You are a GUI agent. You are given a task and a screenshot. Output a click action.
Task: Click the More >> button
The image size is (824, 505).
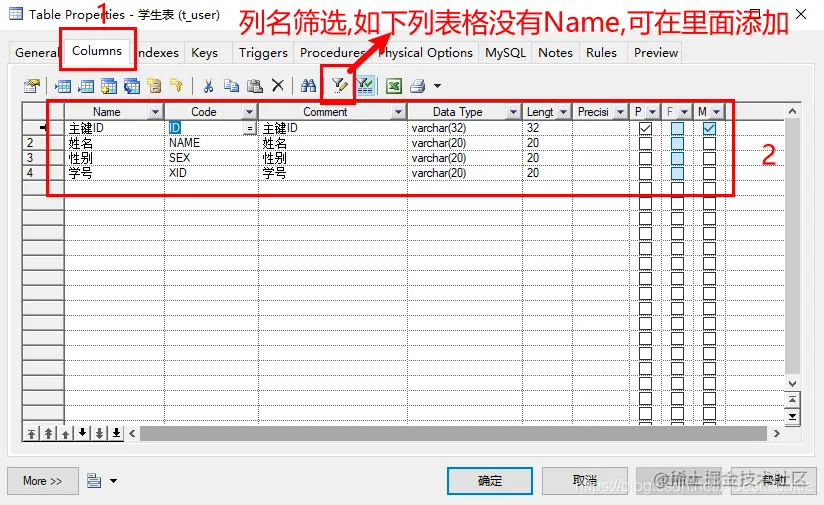(x=43, y=481)
